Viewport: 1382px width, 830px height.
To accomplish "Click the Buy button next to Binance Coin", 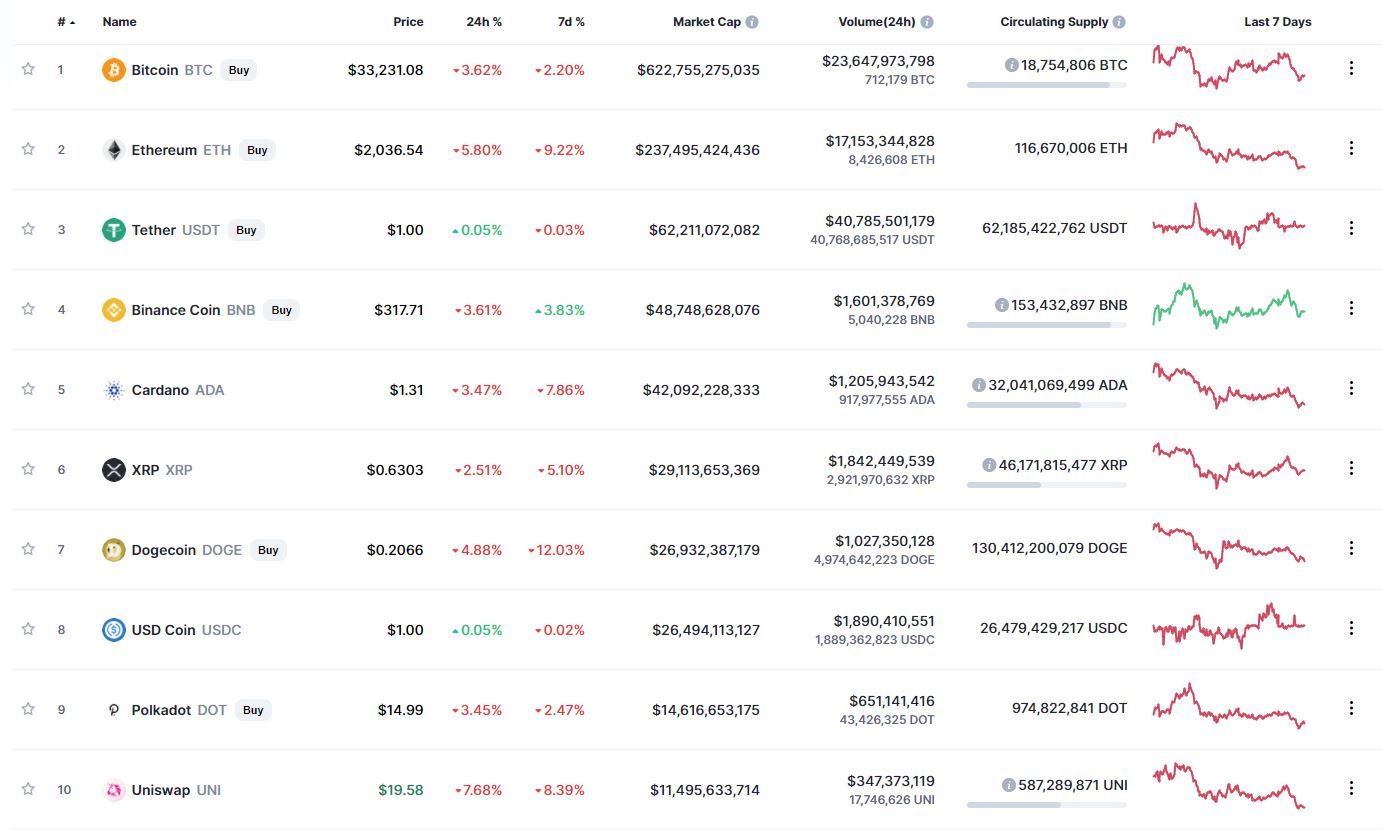I will [282, 310].
